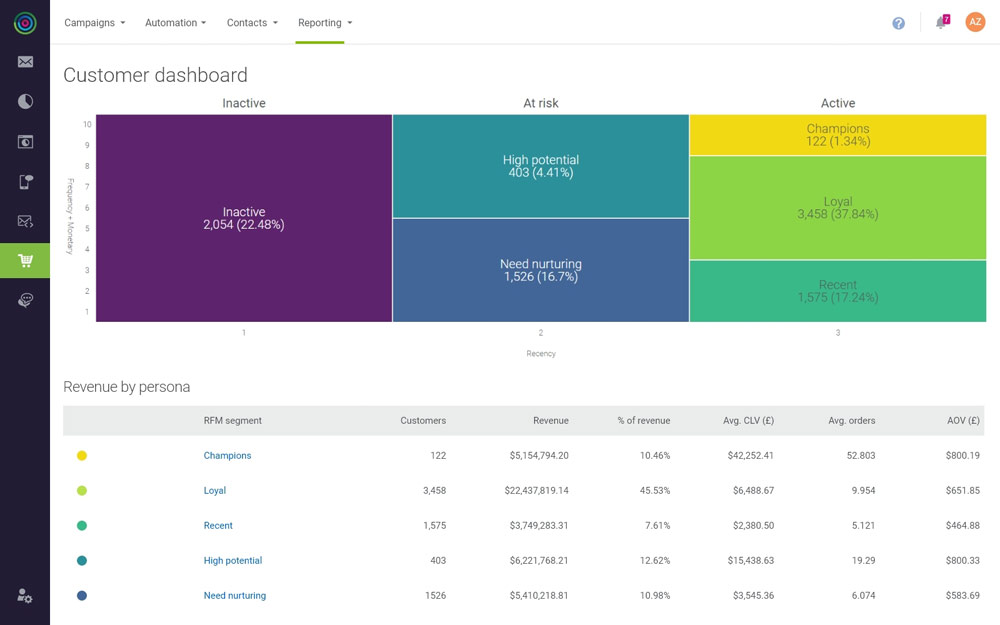Click the help question mark icon
This screenshot has width=1000, height=625.
tap(898, 23)
